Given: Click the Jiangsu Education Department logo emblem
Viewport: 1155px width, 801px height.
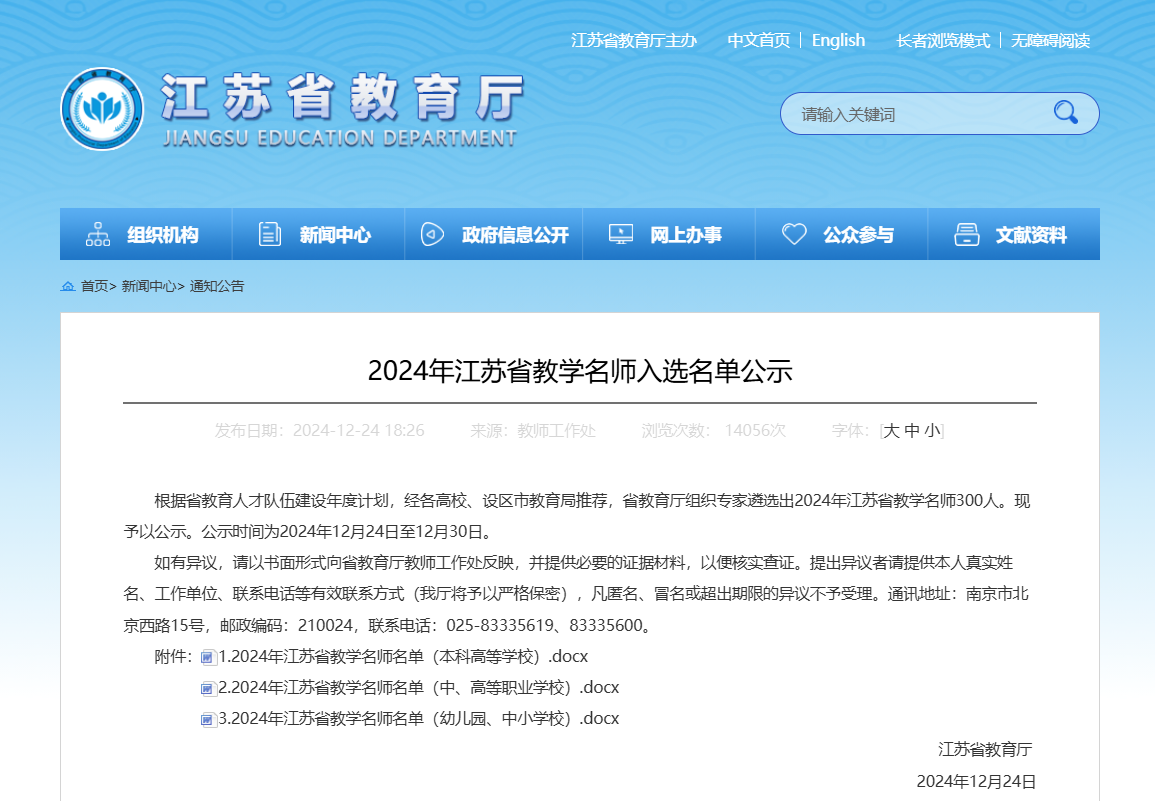Looking at the screenshot, I should (102, 109).
